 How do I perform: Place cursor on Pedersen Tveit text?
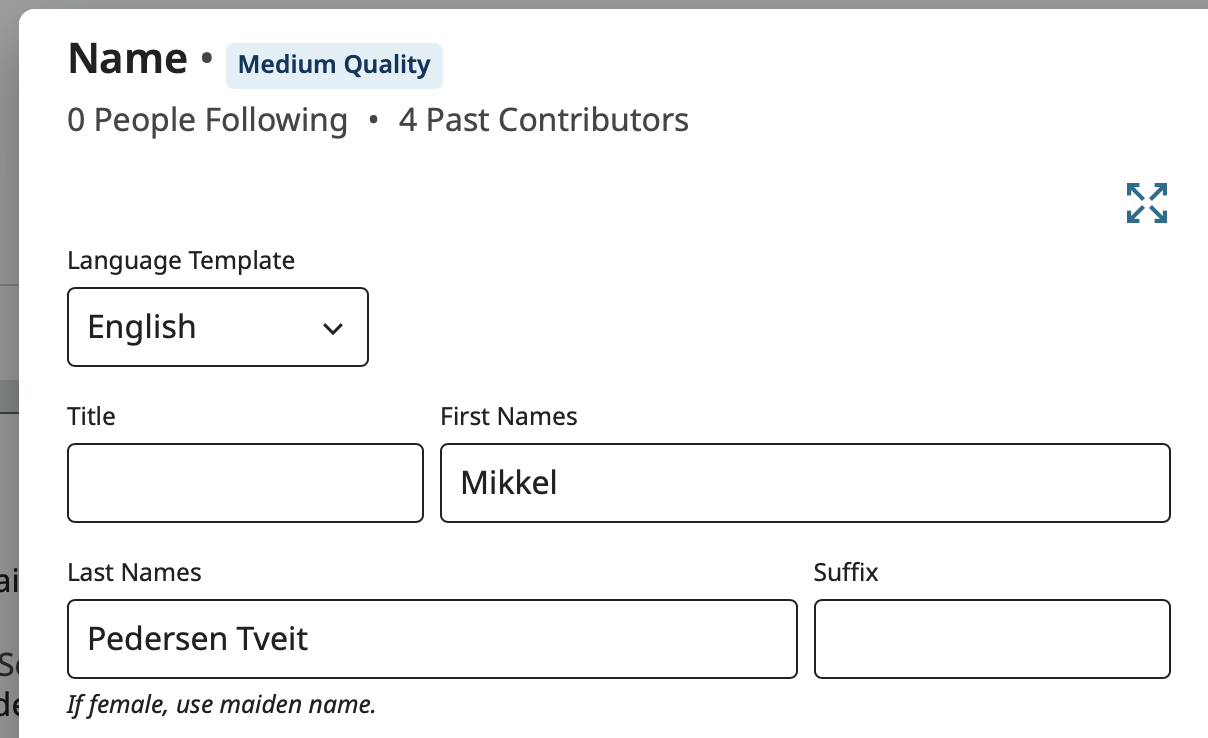pos(197,639)
